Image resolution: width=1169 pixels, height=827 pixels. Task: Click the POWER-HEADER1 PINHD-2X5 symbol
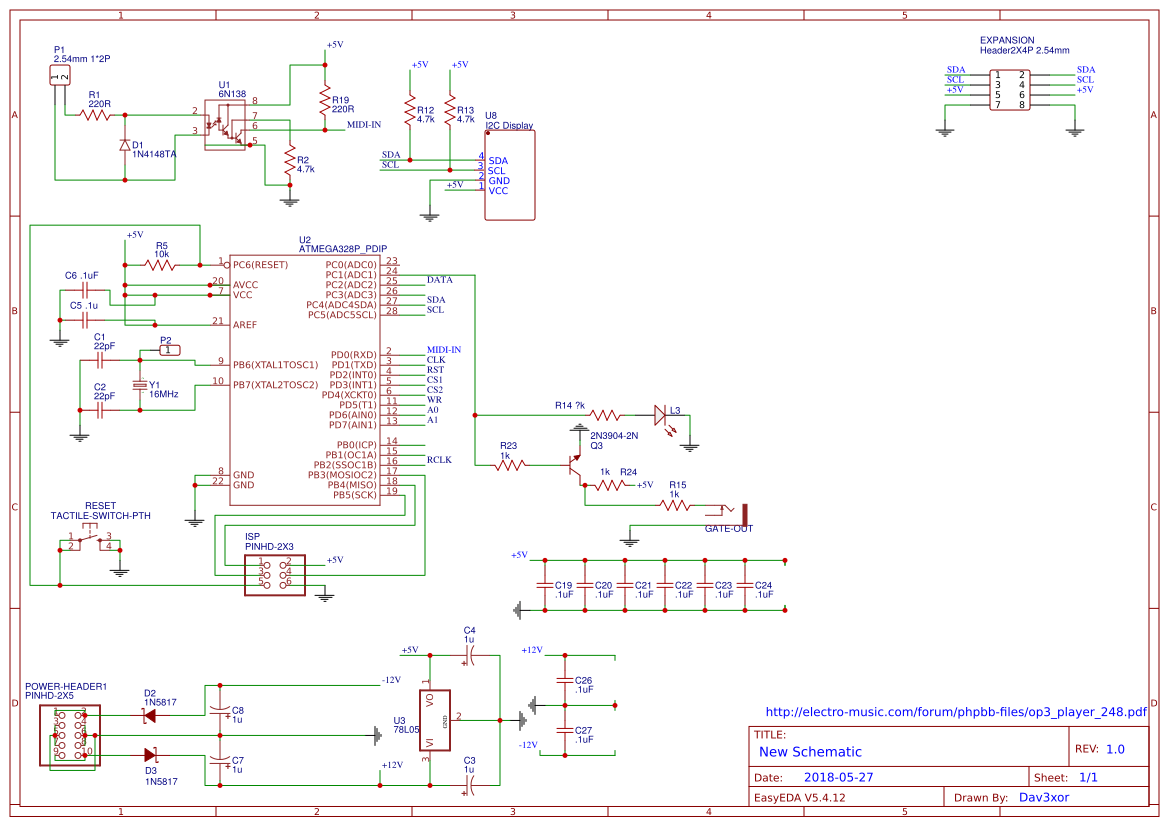(70, 735)
